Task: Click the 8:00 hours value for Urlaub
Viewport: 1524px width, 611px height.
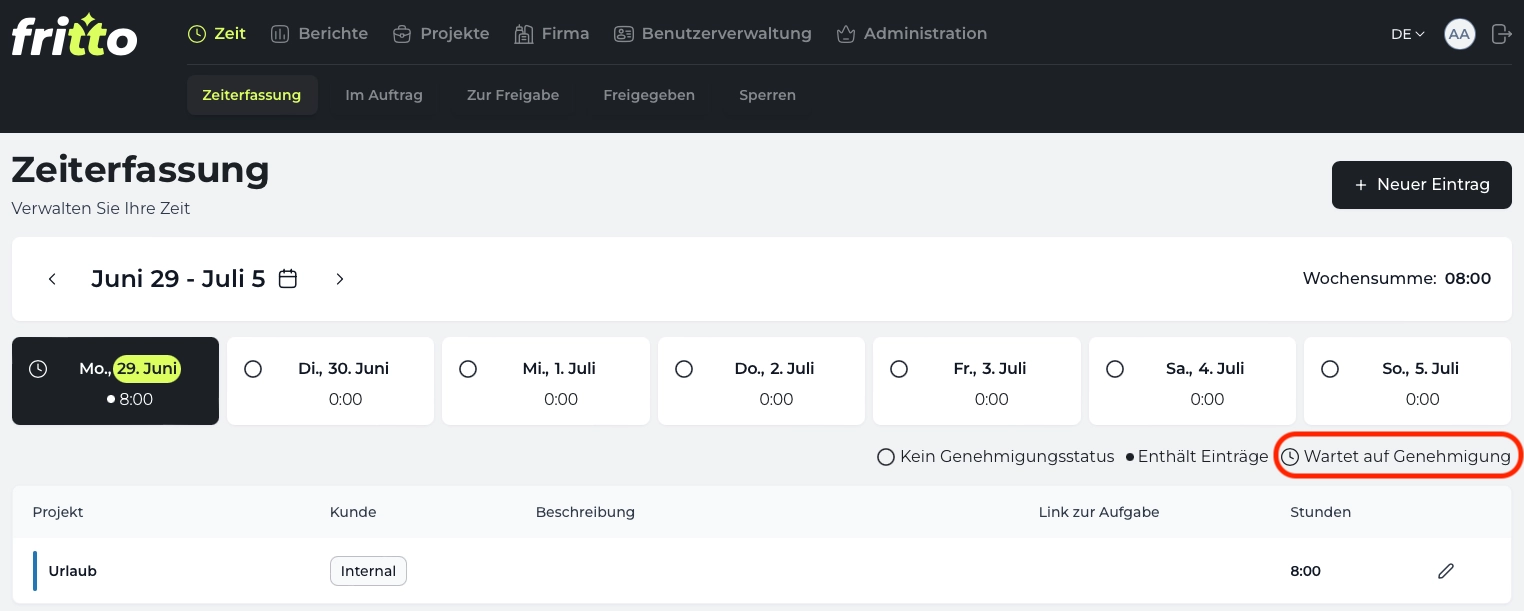Action: point(1306,571)
